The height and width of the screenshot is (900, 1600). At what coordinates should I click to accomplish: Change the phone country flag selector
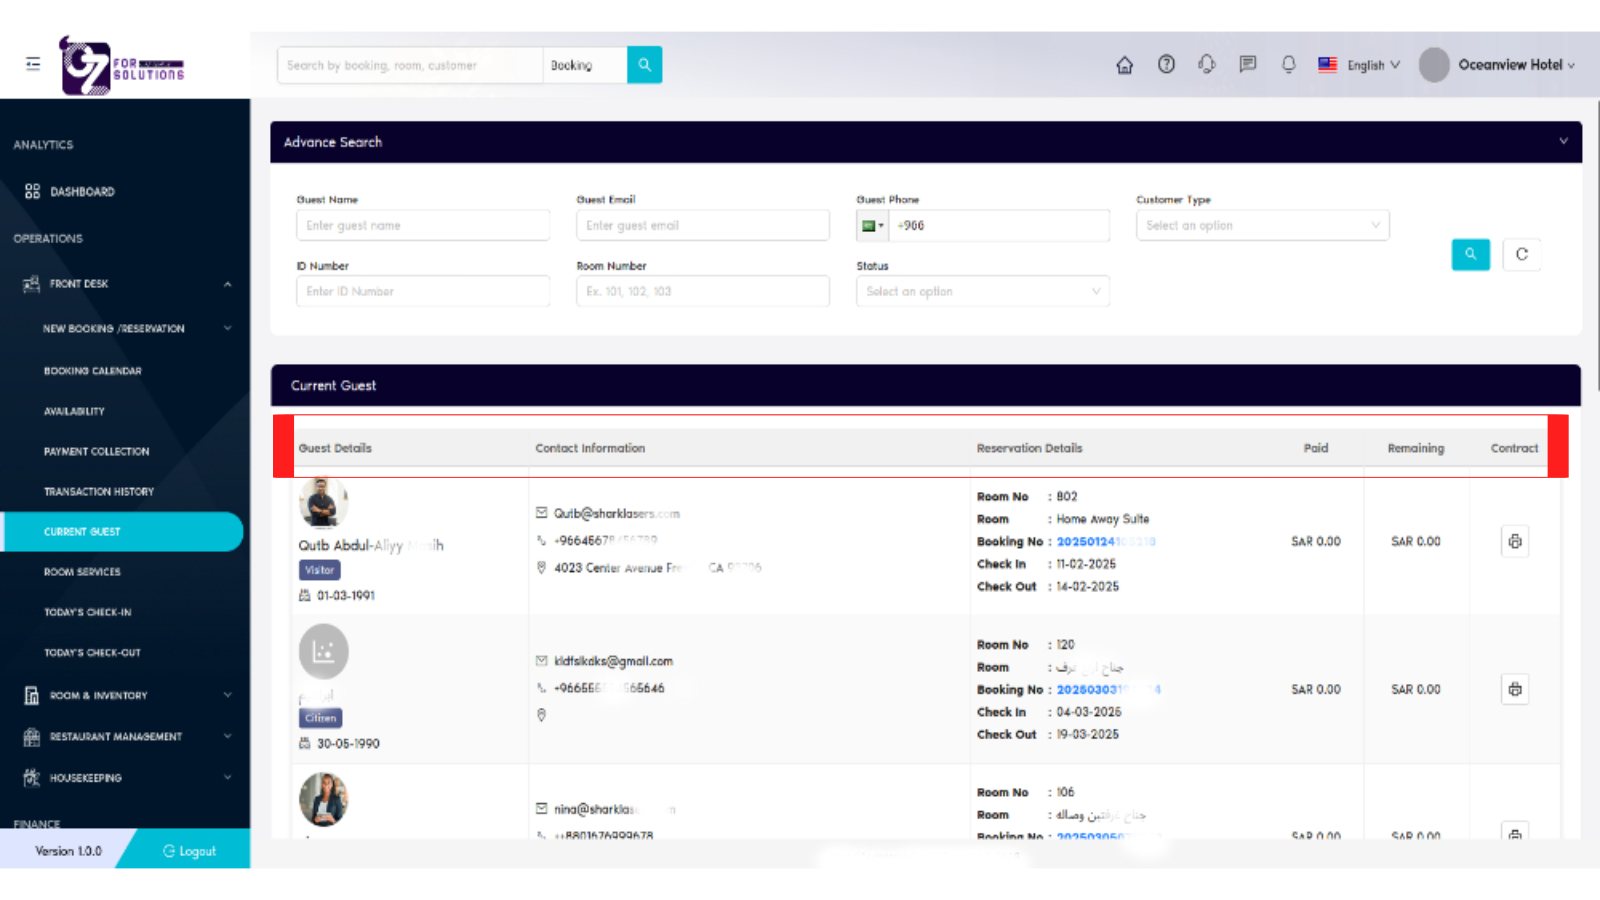[872, 225]
